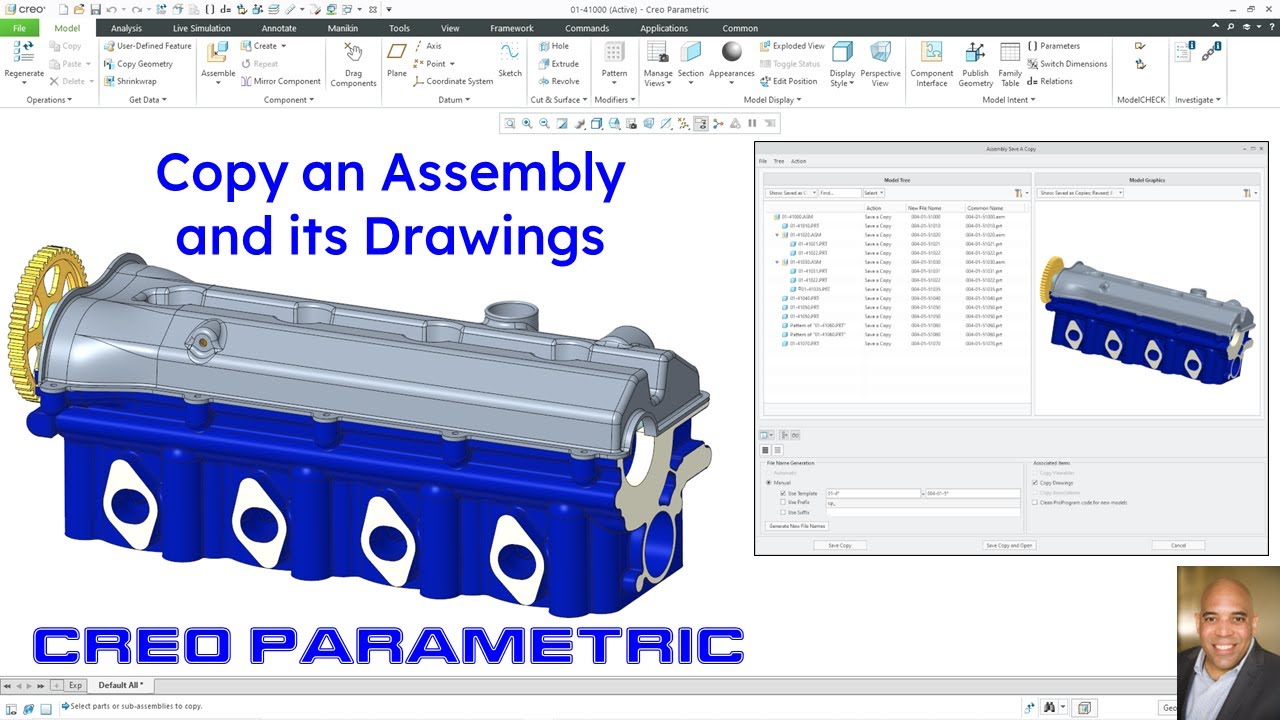This screenshot has width=1280, height=720.
Task: Toggle Exploded View
Action: pyautogui.click(x=792, y=46)
